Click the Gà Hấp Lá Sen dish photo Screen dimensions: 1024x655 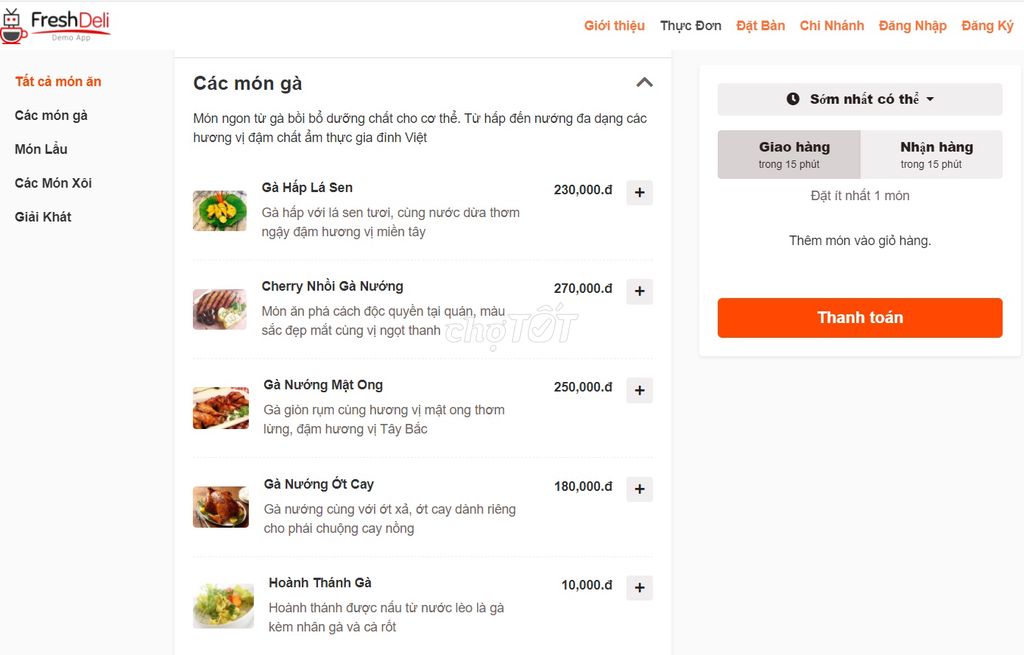coord(220,210)
